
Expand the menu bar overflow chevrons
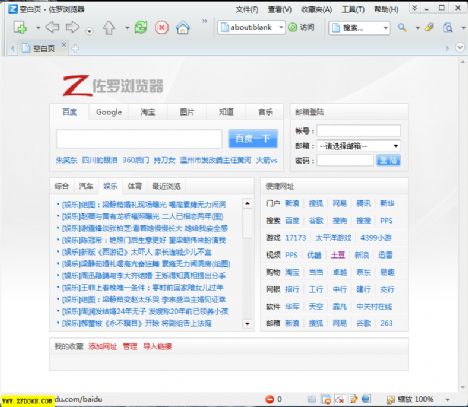pyautogui.click(x=414, y=8)
